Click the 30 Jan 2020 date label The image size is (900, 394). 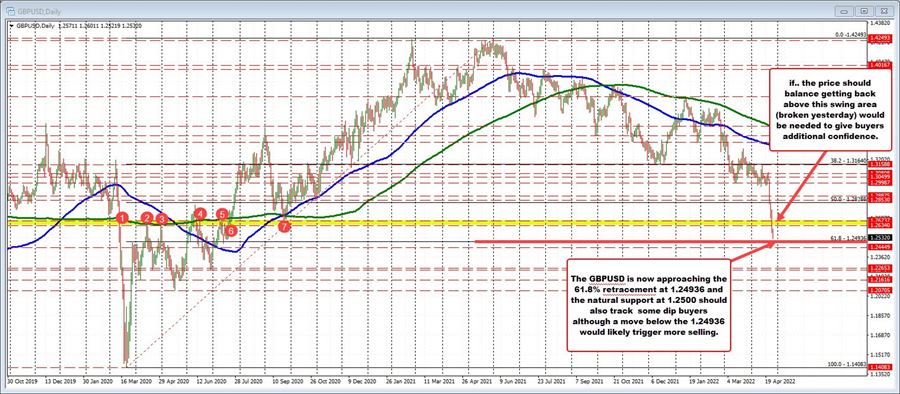coord(99,381)
